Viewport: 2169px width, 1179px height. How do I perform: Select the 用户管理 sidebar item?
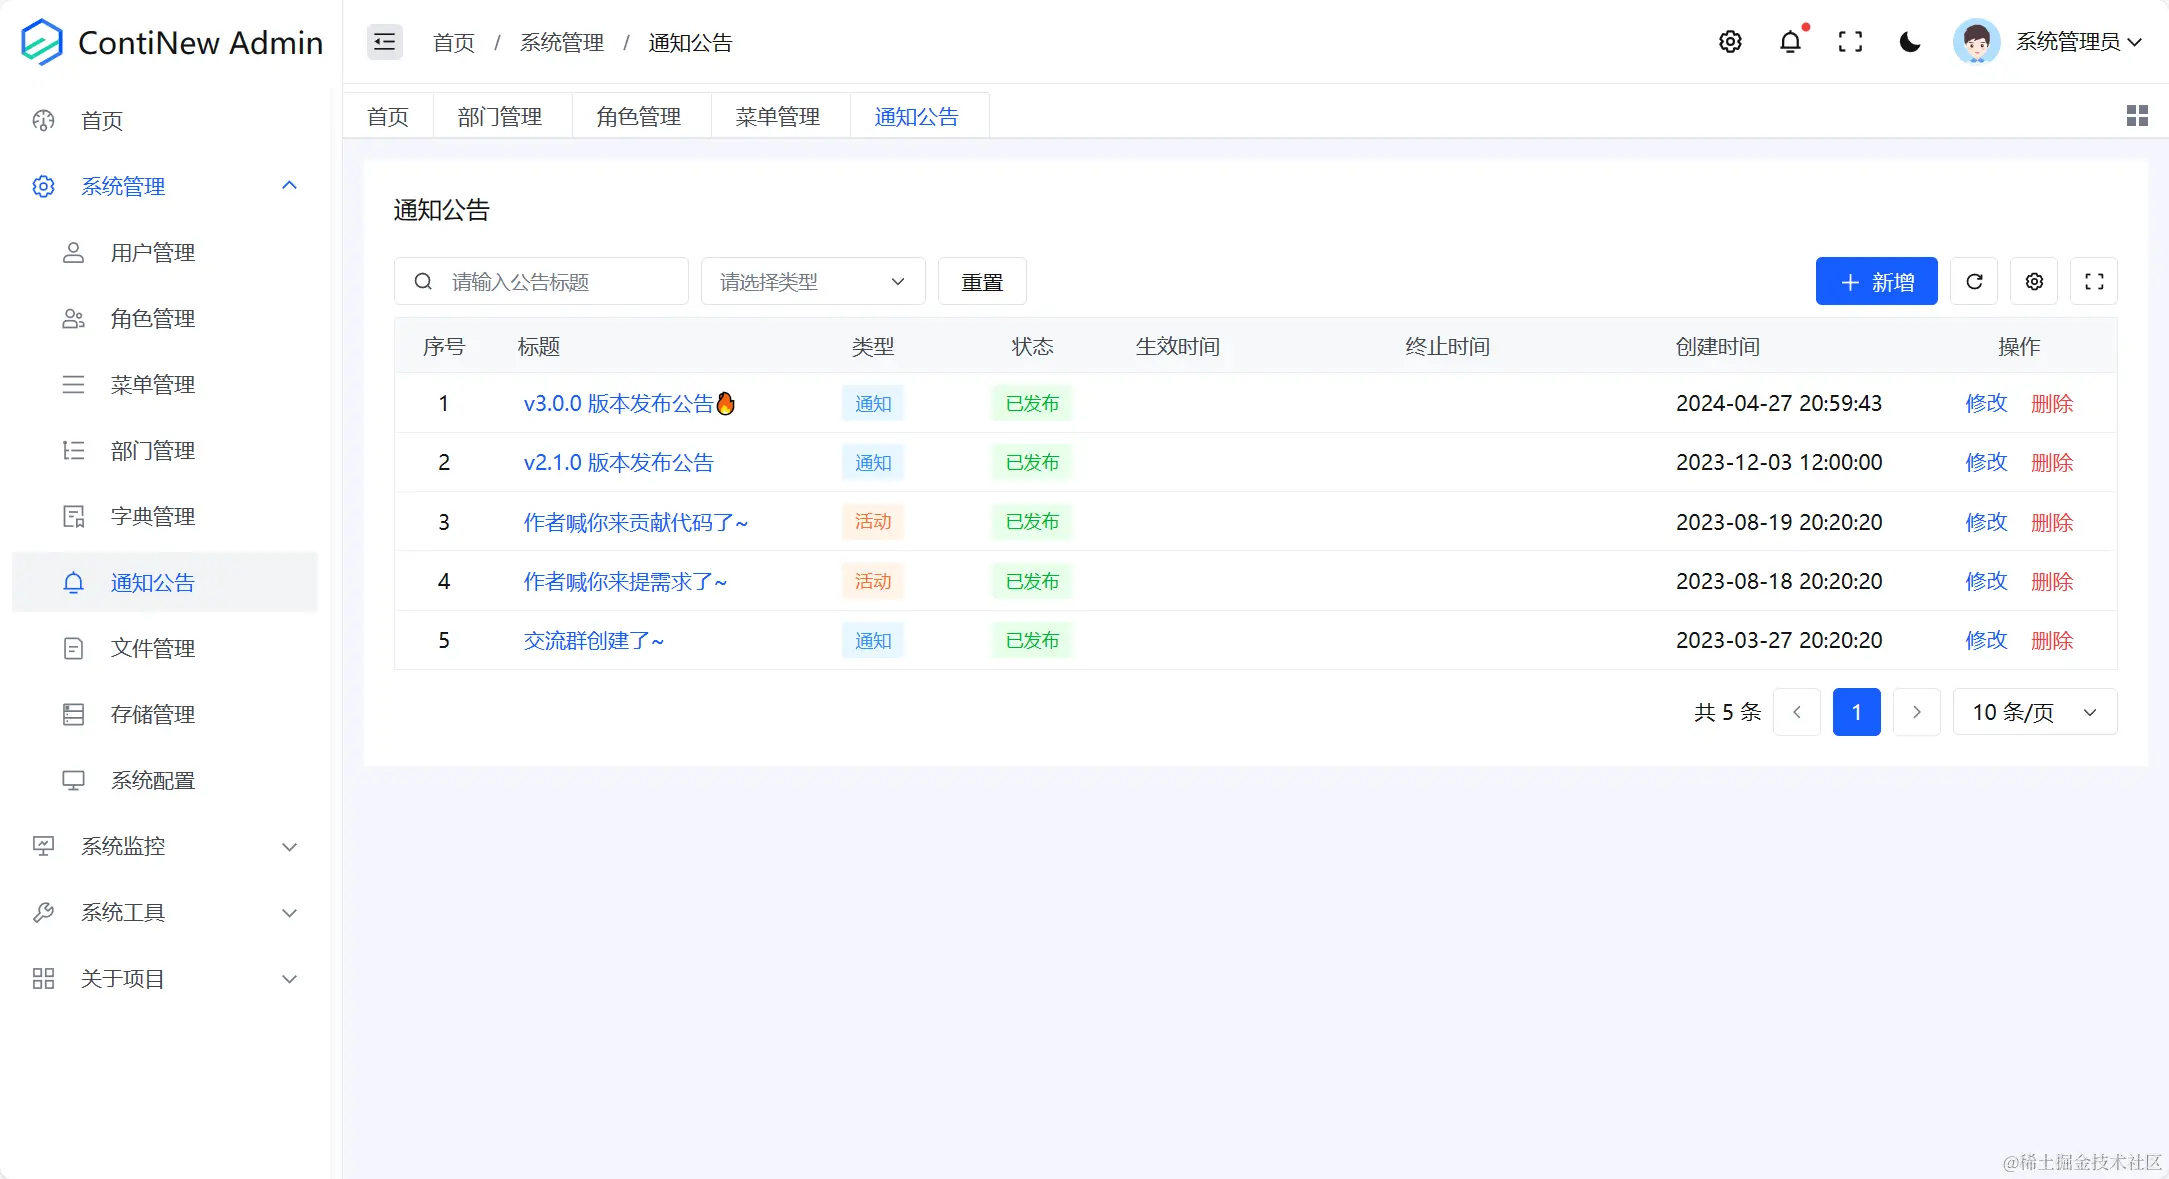[152, 253]
